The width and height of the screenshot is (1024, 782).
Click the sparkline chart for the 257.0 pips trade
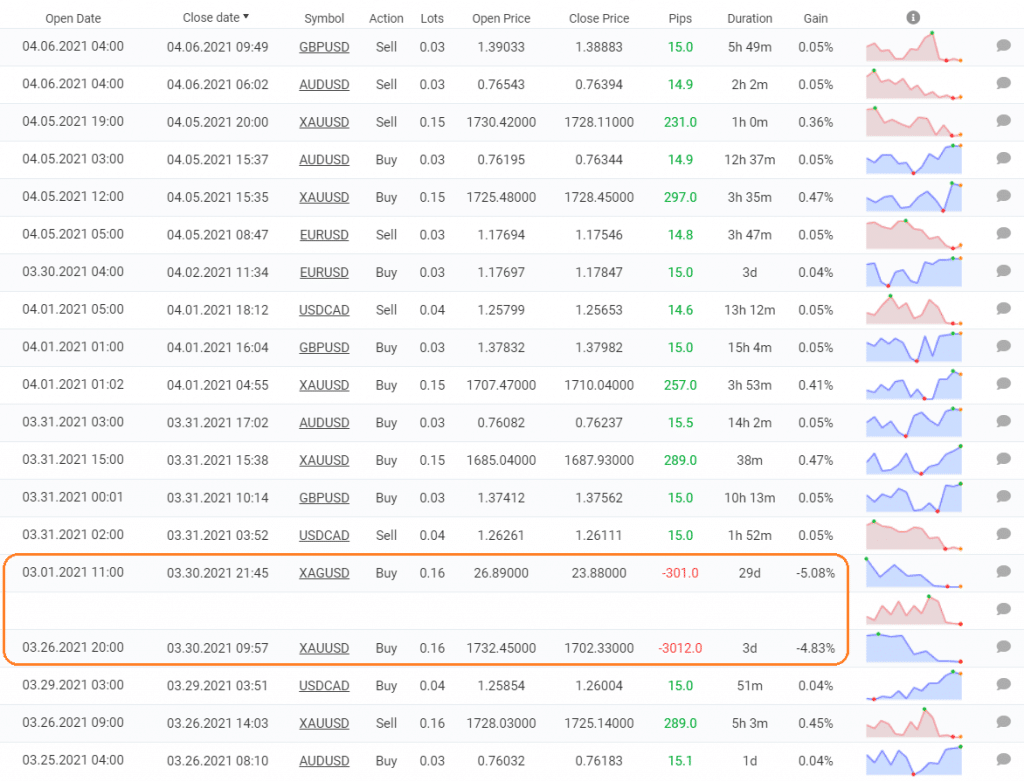[x=914, y=385]
